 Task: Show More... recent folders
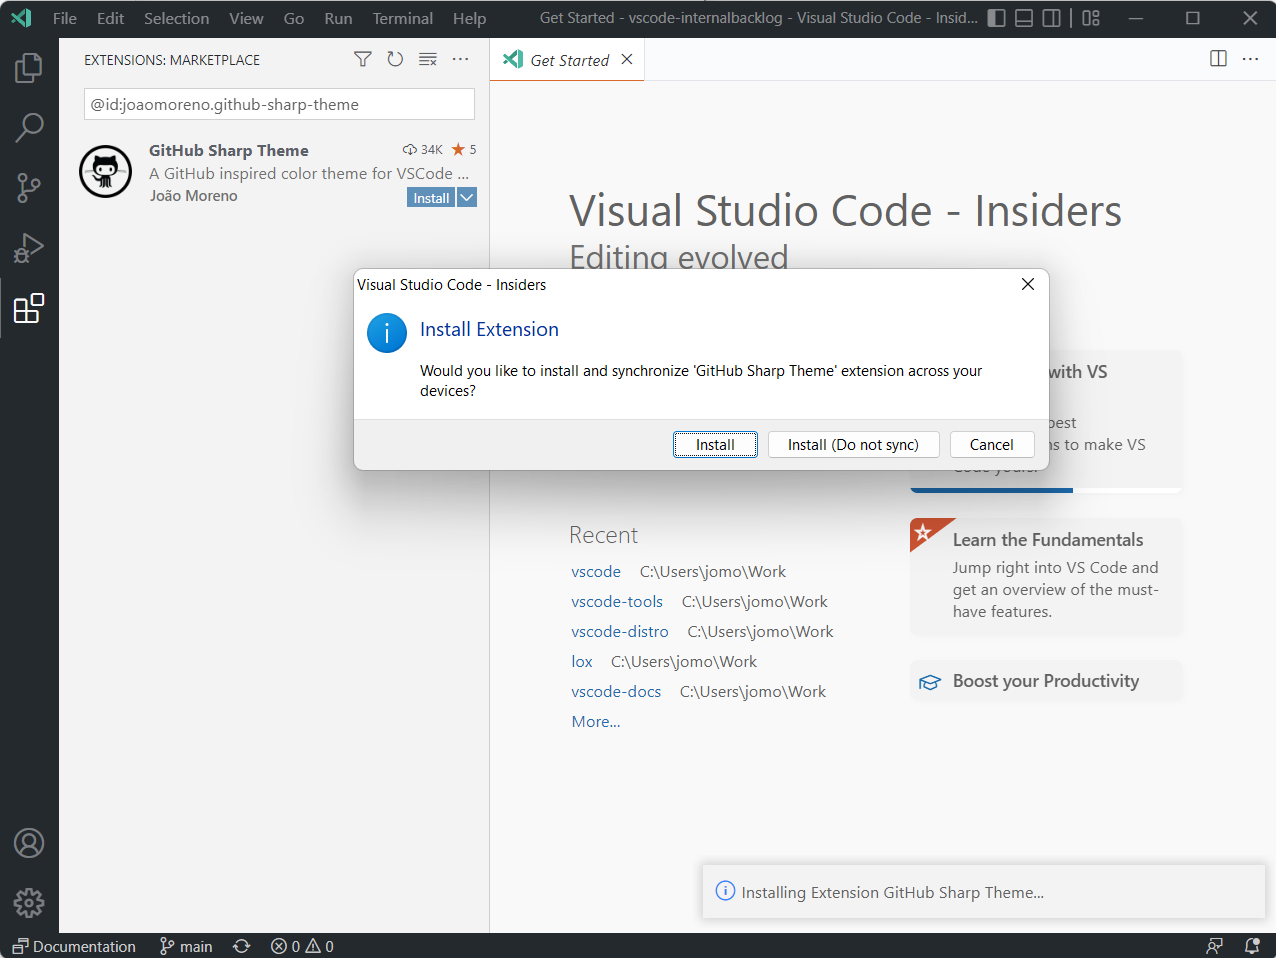[x=596, y=721]
